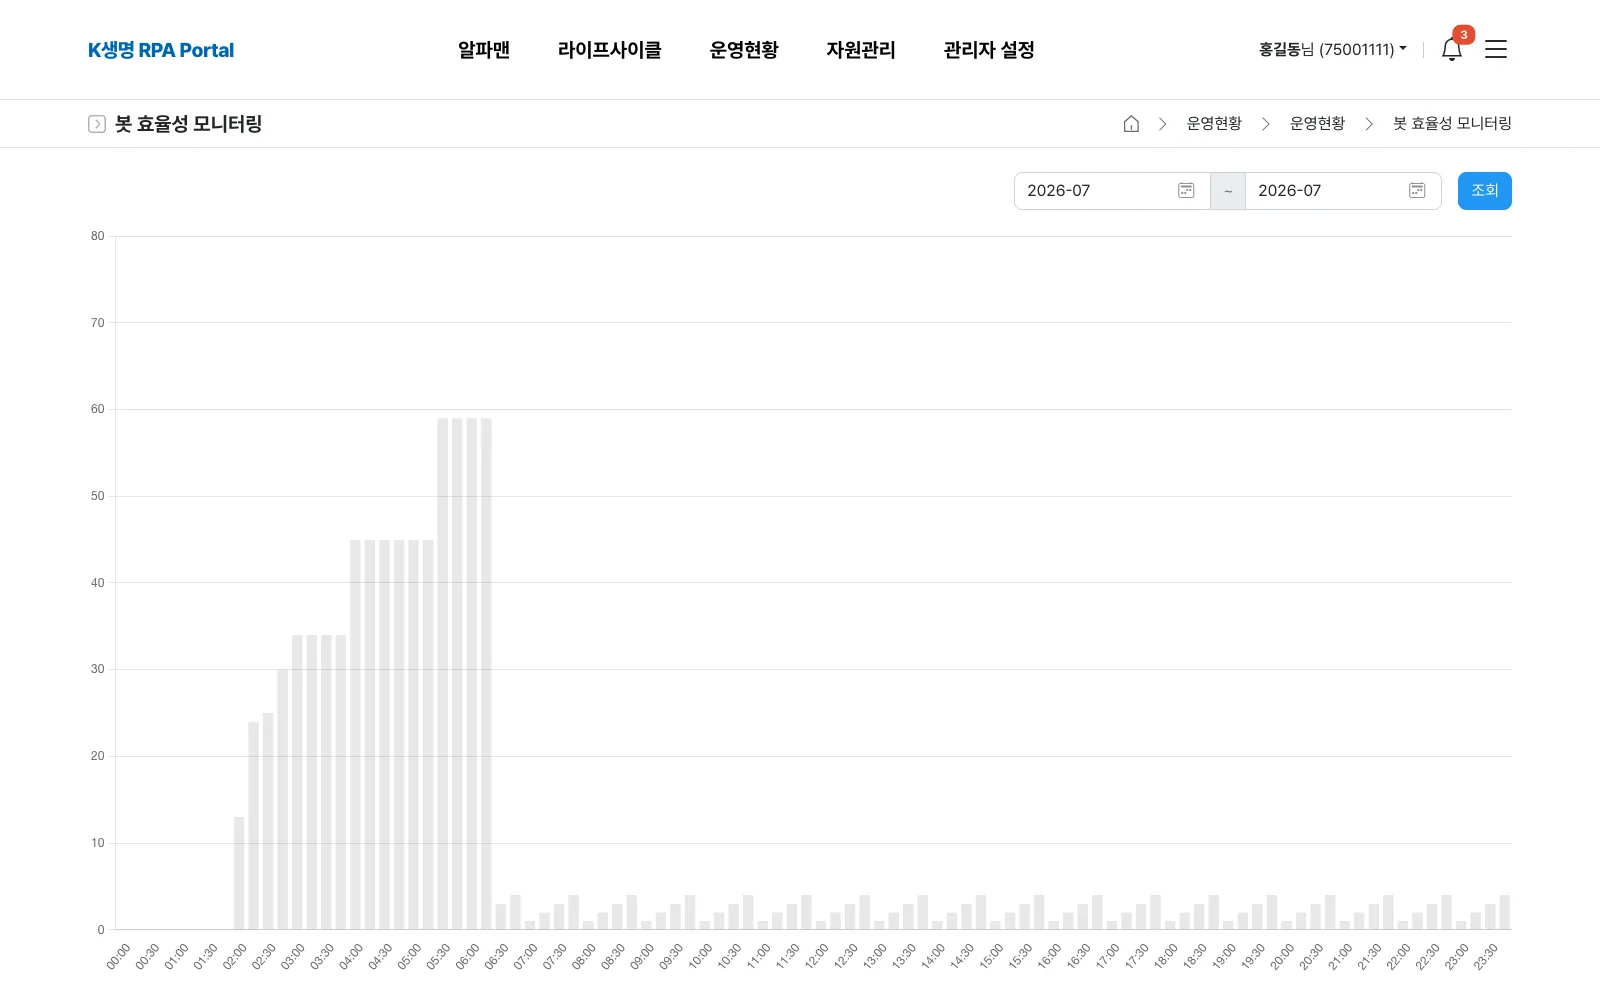
Task: Click the home breadcrumb icon
Action: 1131,124
